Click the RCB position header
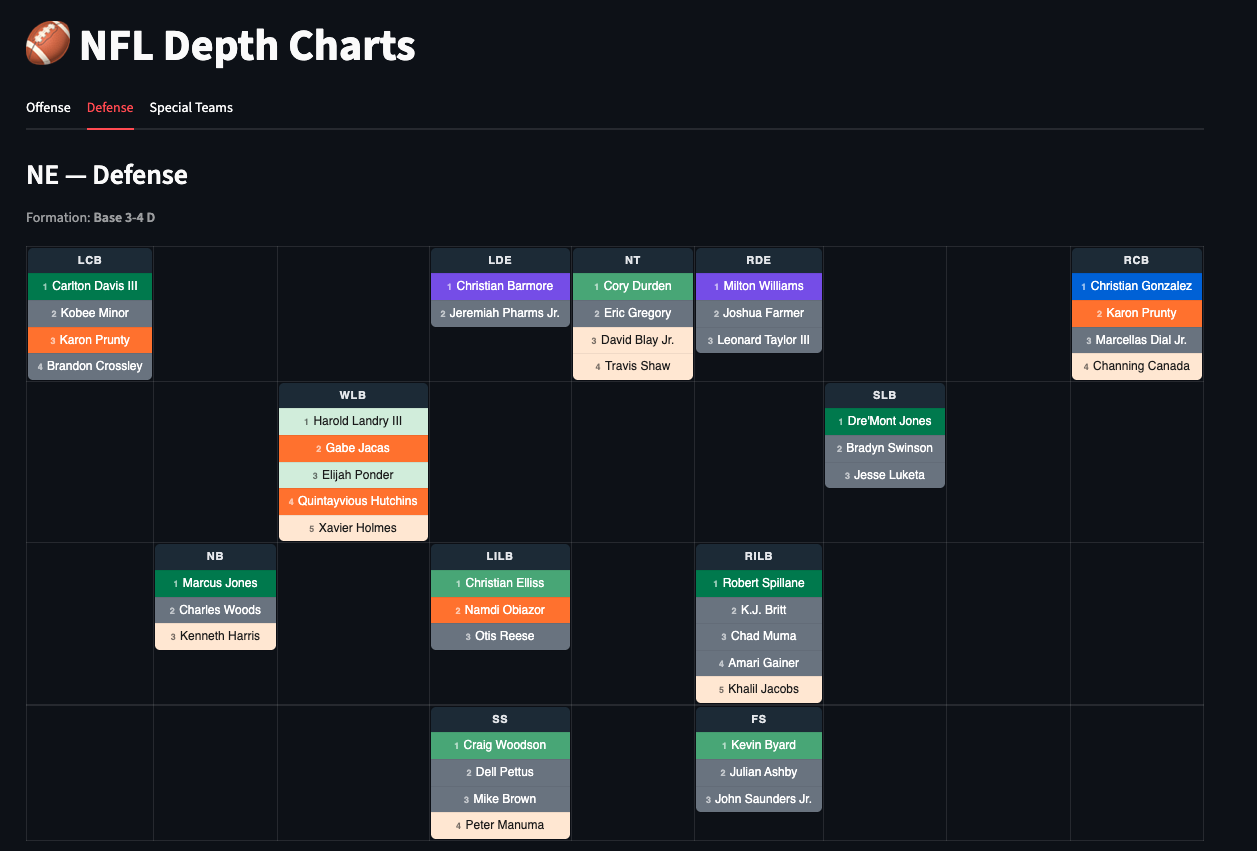This screenshot has height=851, width=1257. (1137, 260)
